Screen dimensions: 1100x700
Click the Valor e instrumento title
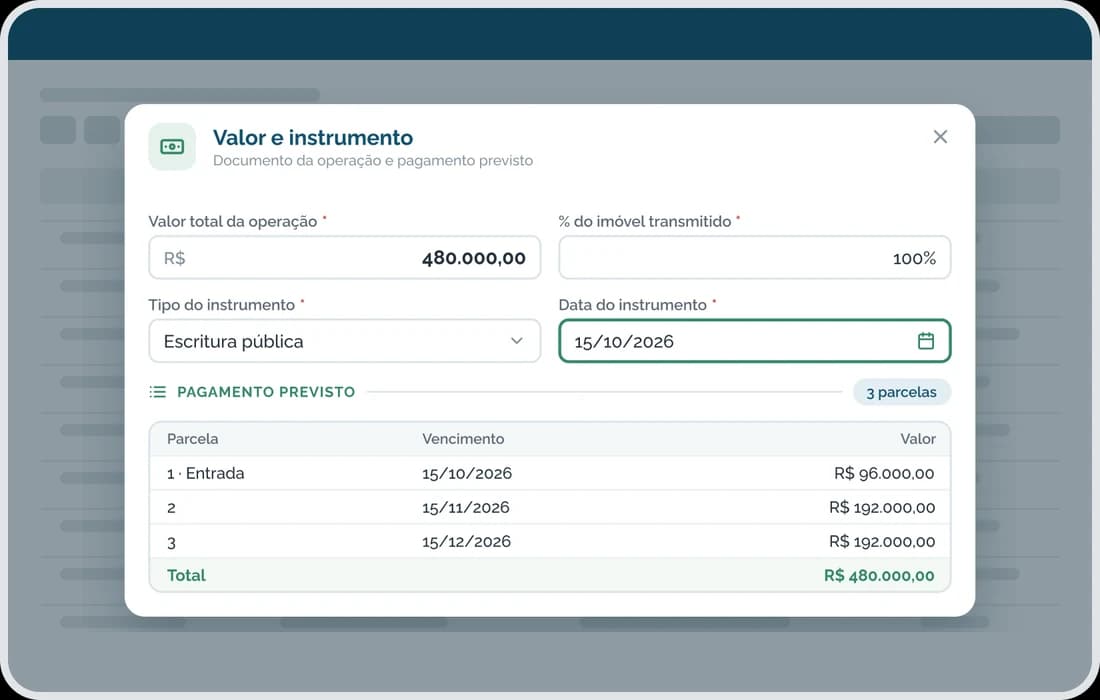click(313, 137)
